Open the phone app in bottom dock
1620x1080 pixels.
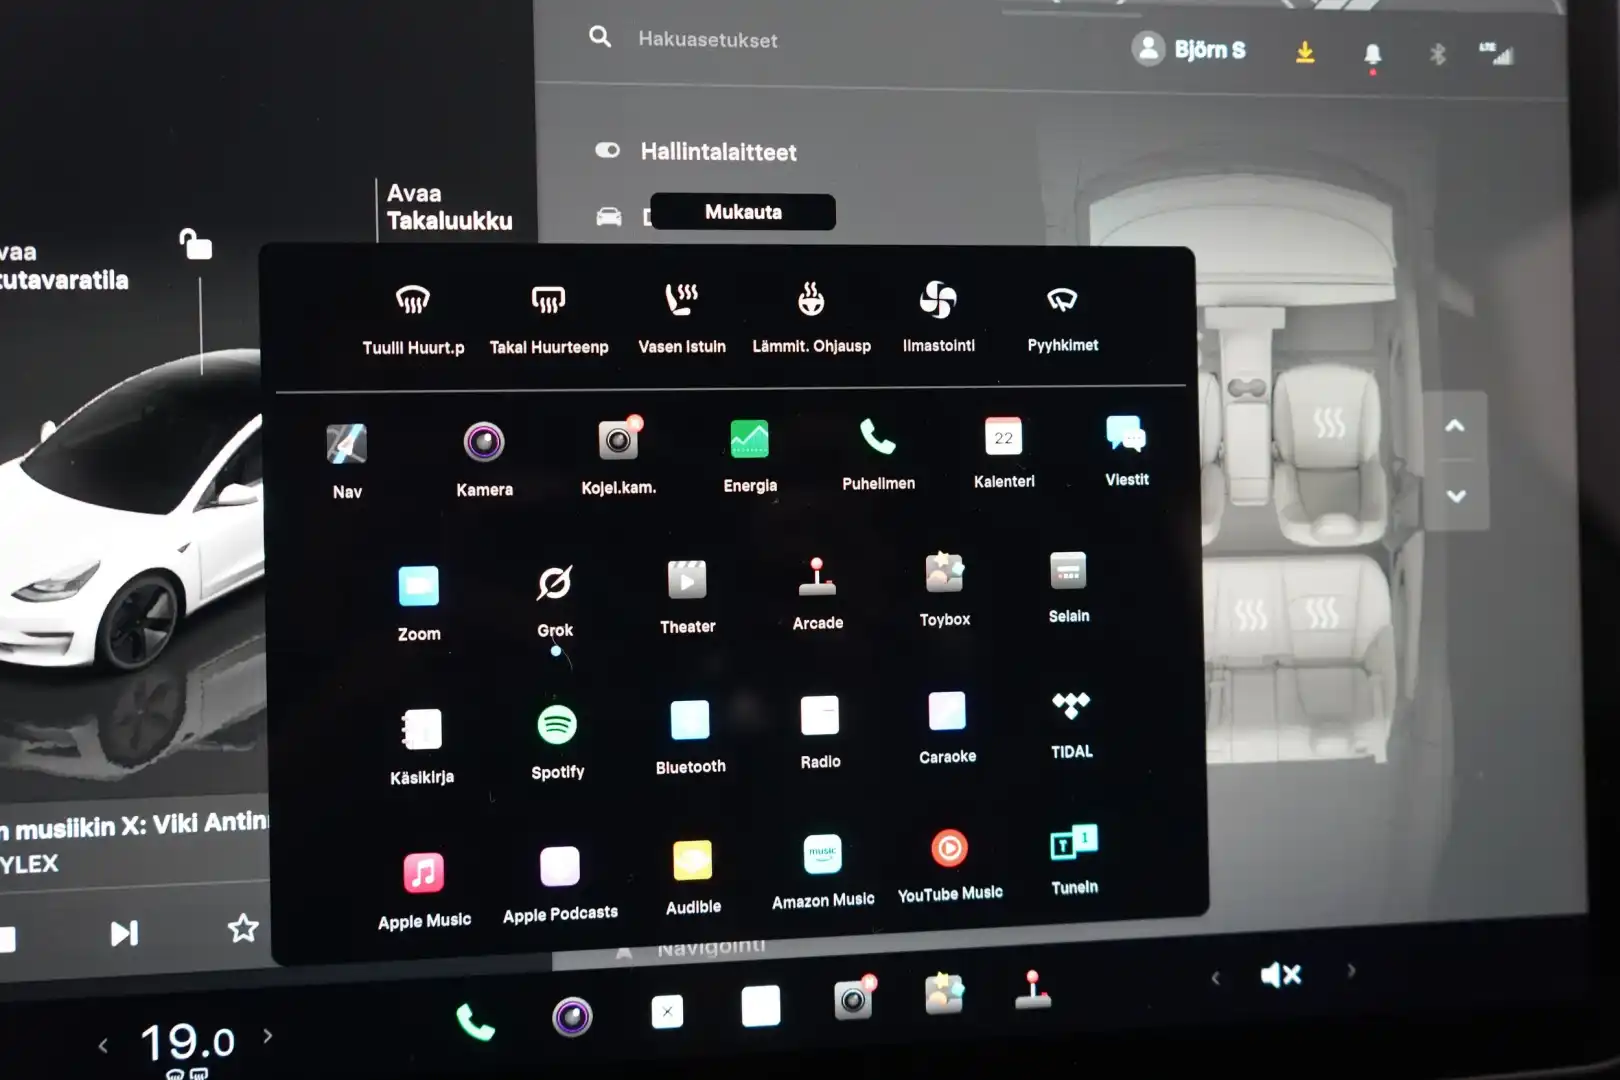coord(475,1022)
